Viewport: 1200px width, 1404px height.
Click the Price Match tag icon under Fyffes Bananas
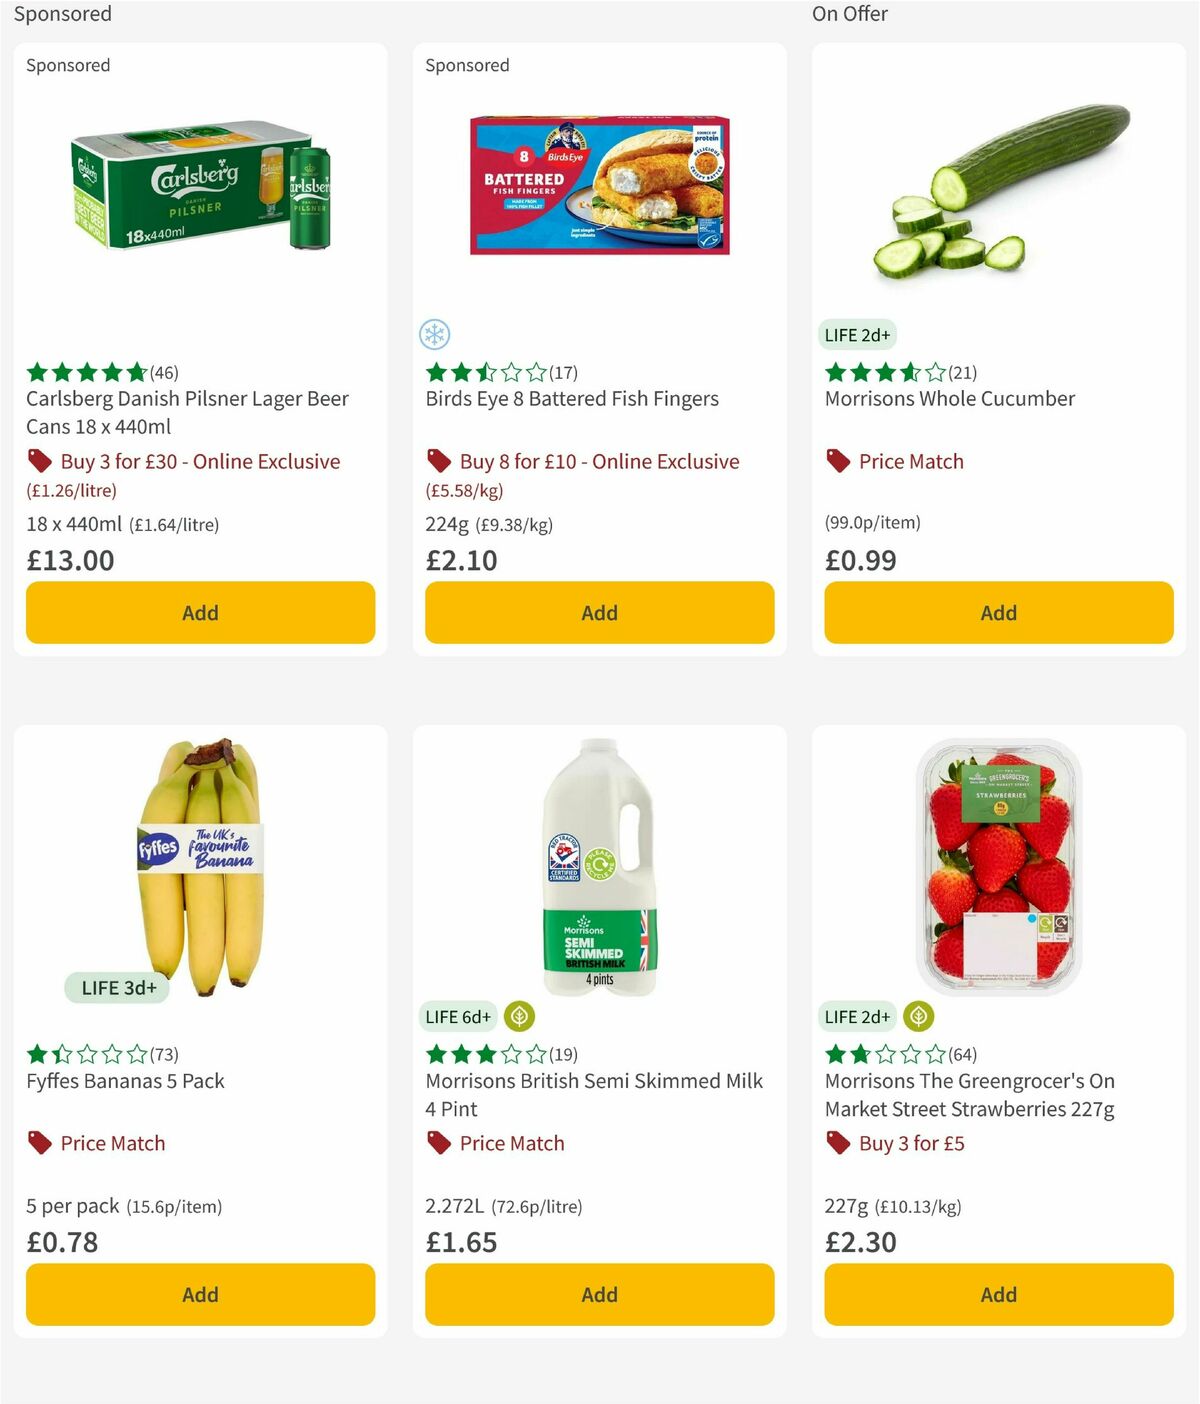pyautogui.click(x=38, y=1143)
